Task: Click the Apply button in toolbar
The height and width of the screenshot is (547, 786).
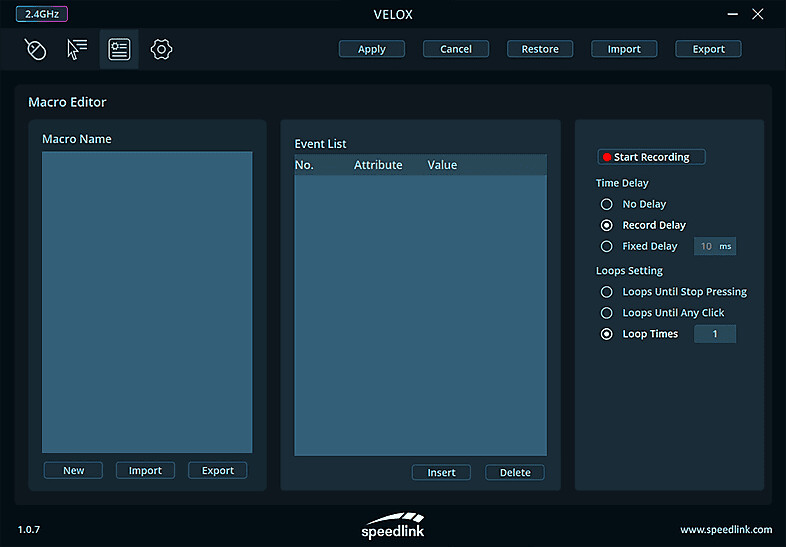Action: coord(372,49)
